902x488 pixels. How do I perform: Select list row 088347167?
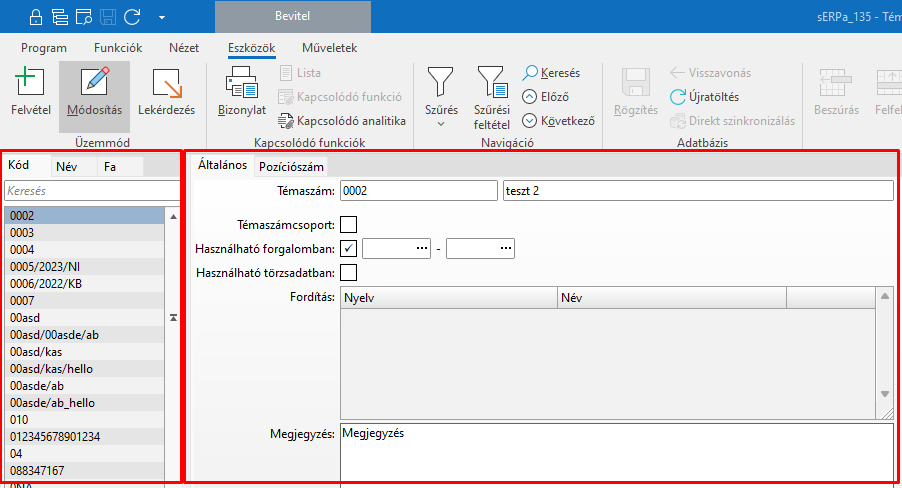(x=85, y=471)
